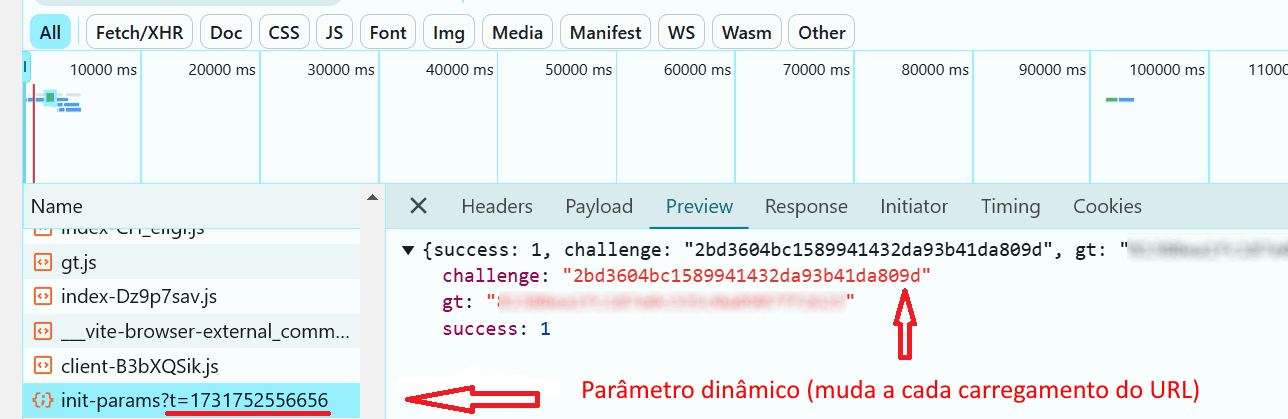
Task: Click the __vite-browser-external file icon
Action: pos(42,331)
